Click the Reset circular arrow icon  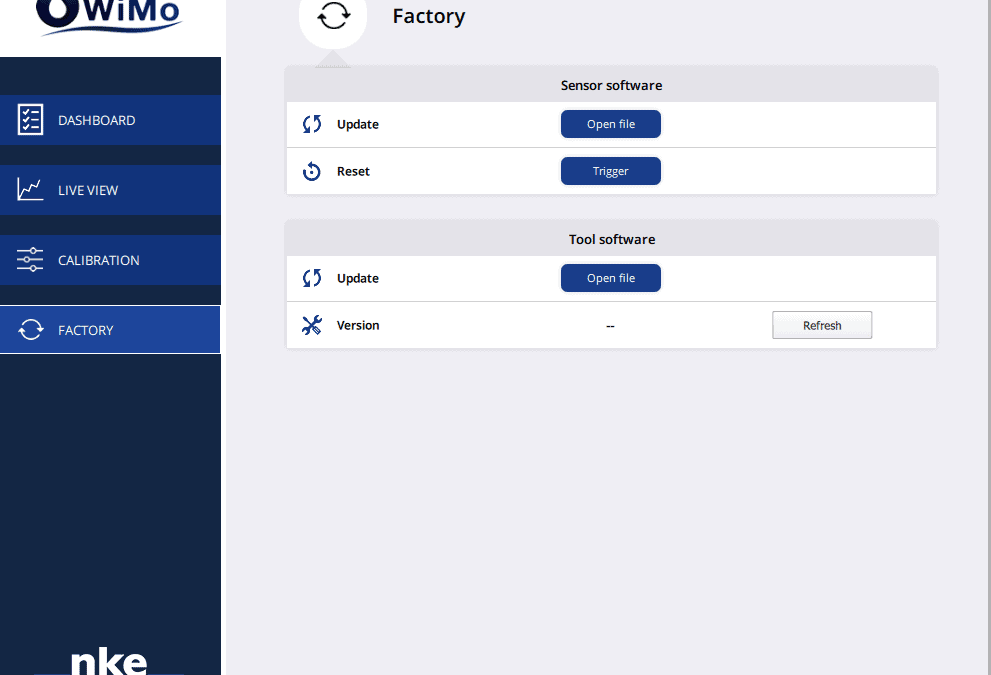312,171
